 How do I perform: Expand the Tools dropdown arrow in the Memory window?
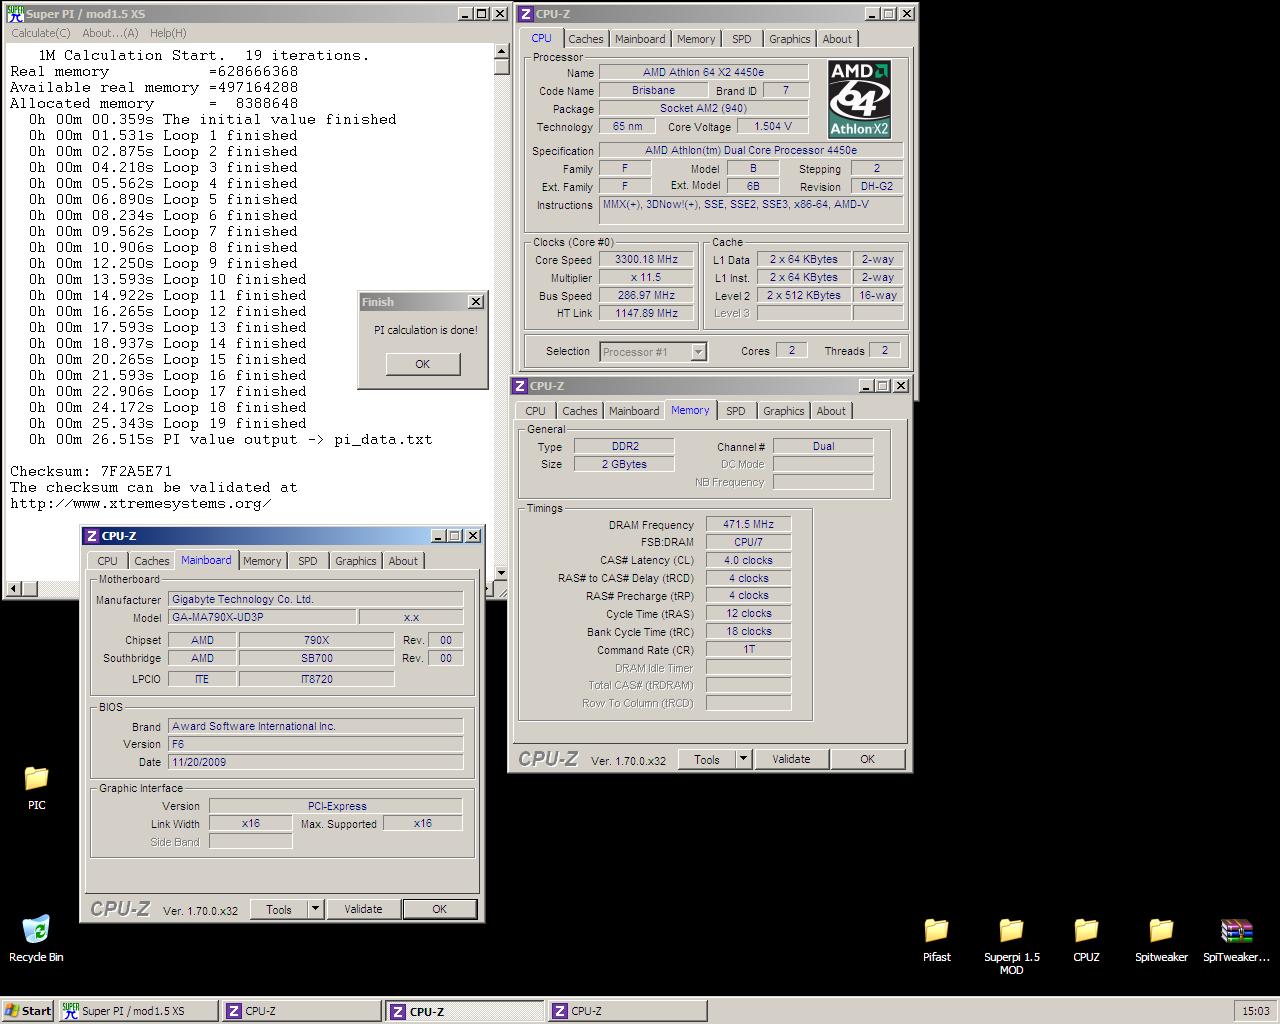(743, 759)
